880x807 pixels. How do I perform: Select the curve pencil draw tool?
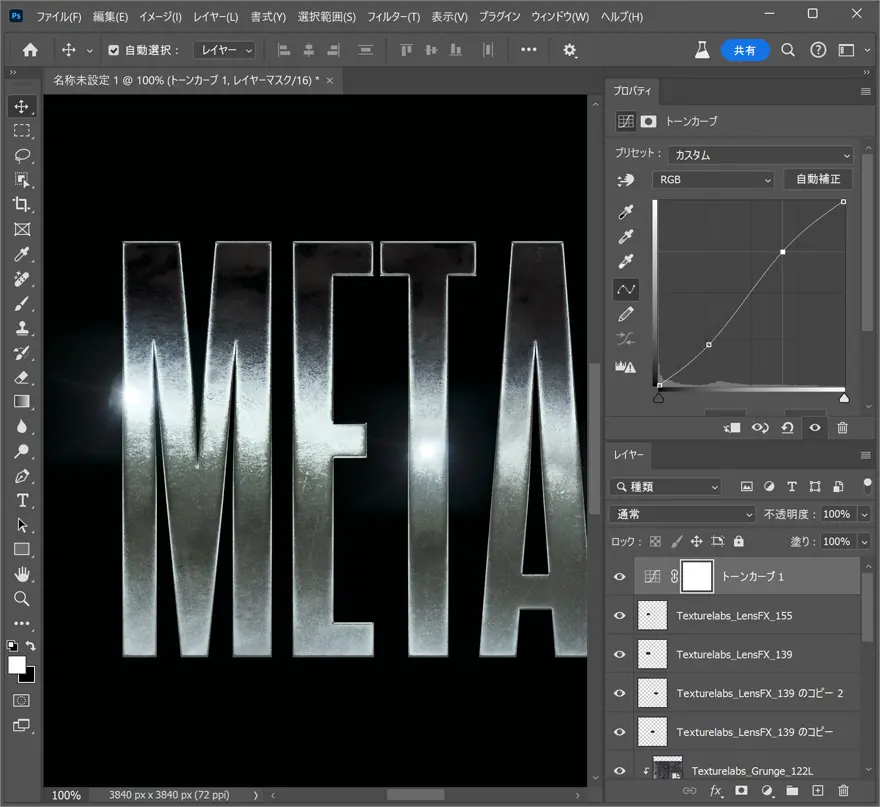626,314
